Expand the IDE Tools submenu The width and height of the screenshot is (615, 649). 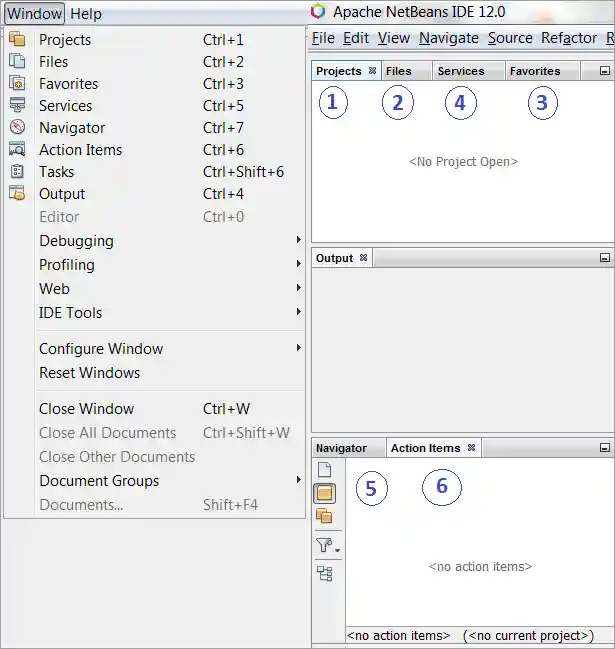pos(298,312)
